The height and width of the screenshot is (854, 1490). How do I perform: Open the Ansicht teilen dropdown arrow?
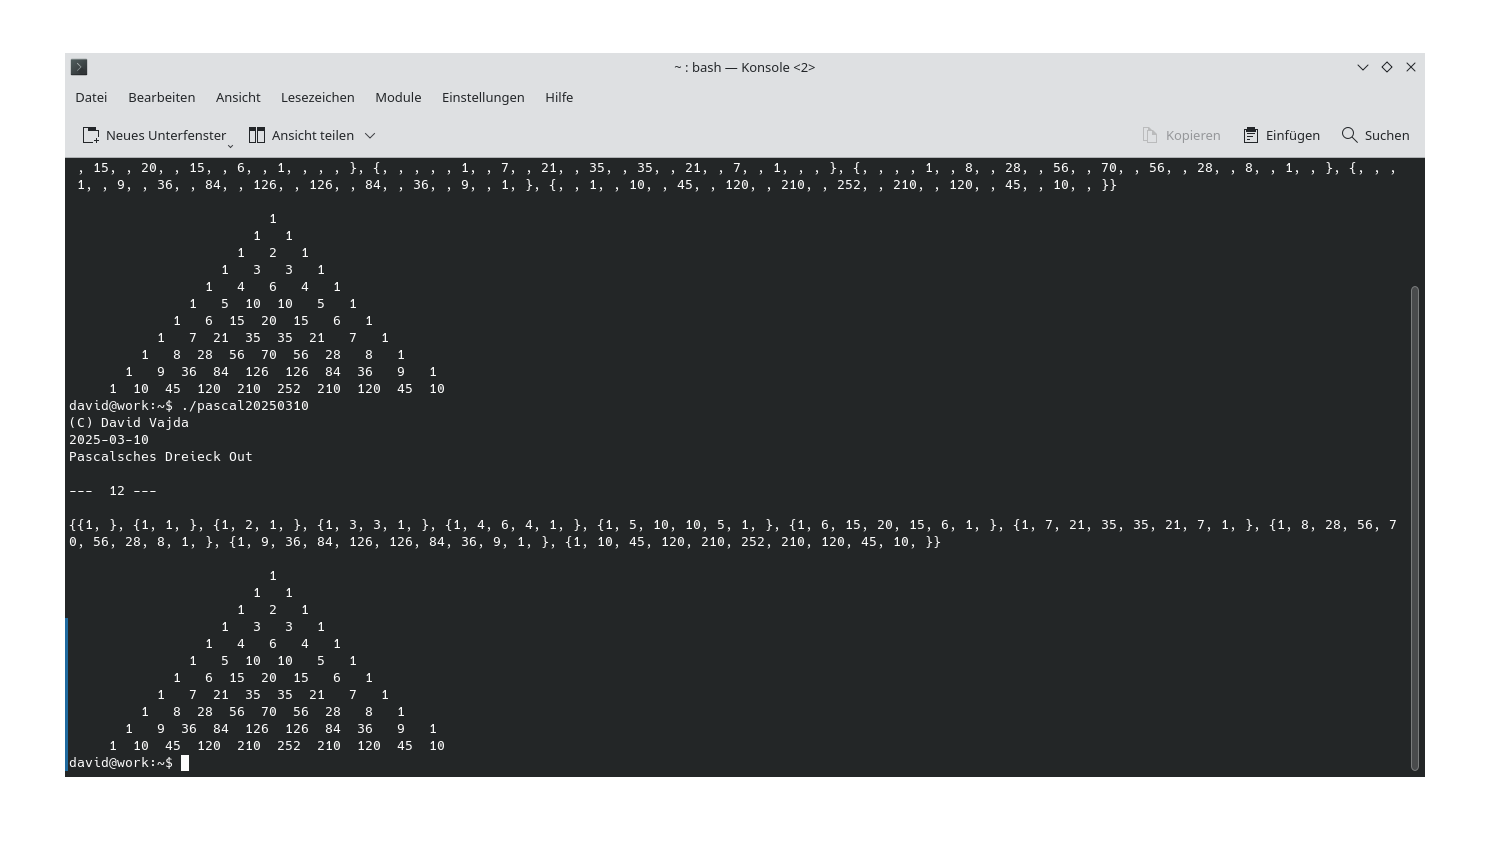pyautogui.click(x=369, y=135)
